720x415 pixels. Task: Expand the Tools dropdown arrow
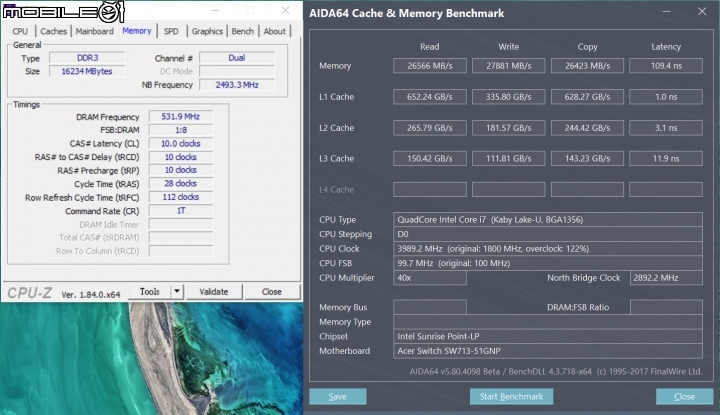[x=177, y=292]
